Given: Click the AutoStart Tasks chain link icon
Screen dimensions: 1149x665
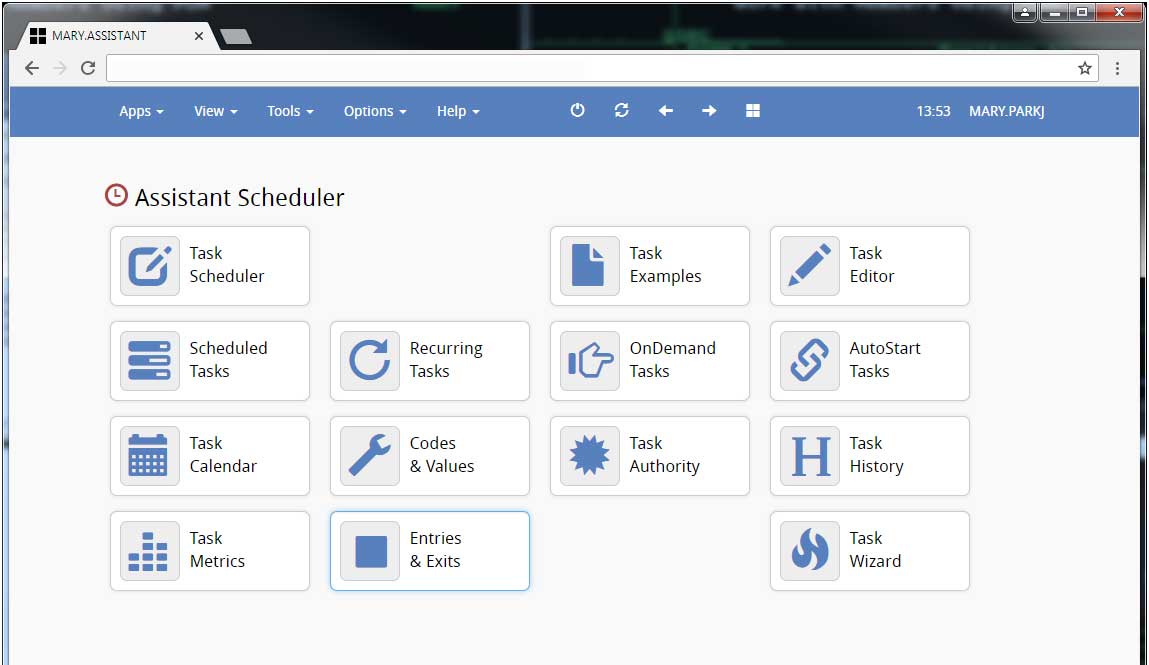Looking at the screenshot, I should [810, 361].
